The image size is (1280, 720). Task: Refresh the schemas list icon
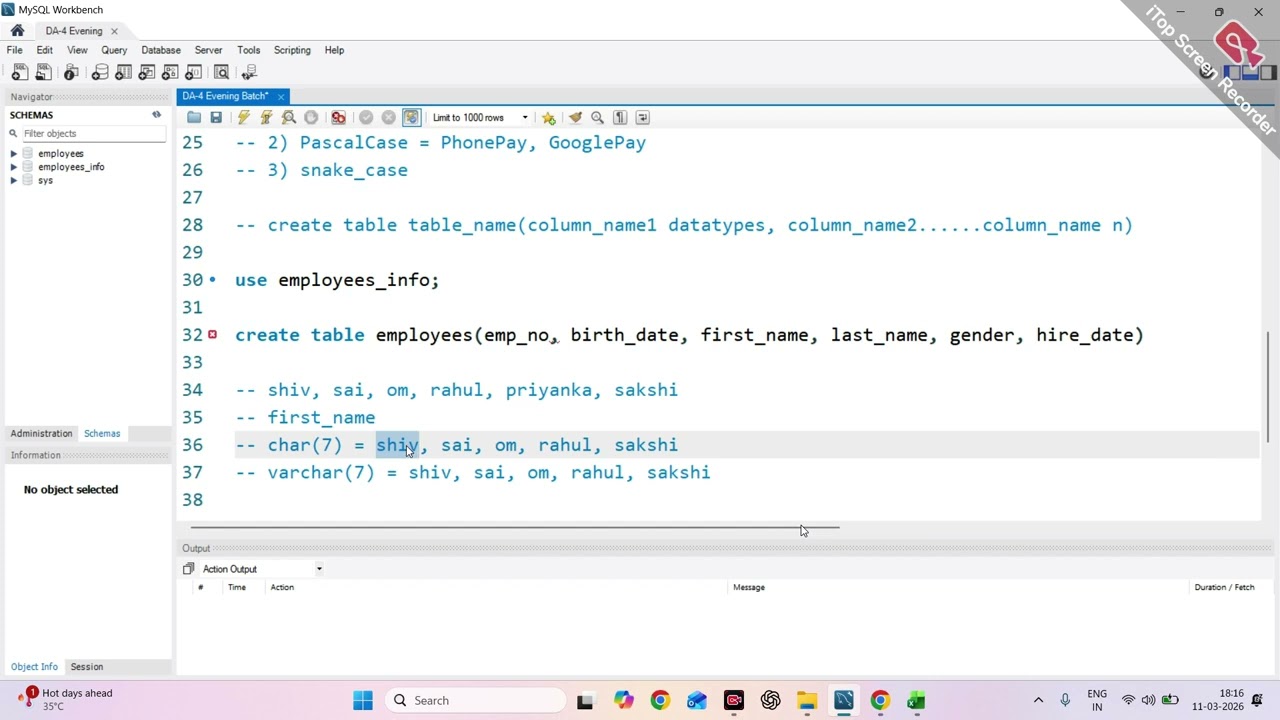(156, 115)
